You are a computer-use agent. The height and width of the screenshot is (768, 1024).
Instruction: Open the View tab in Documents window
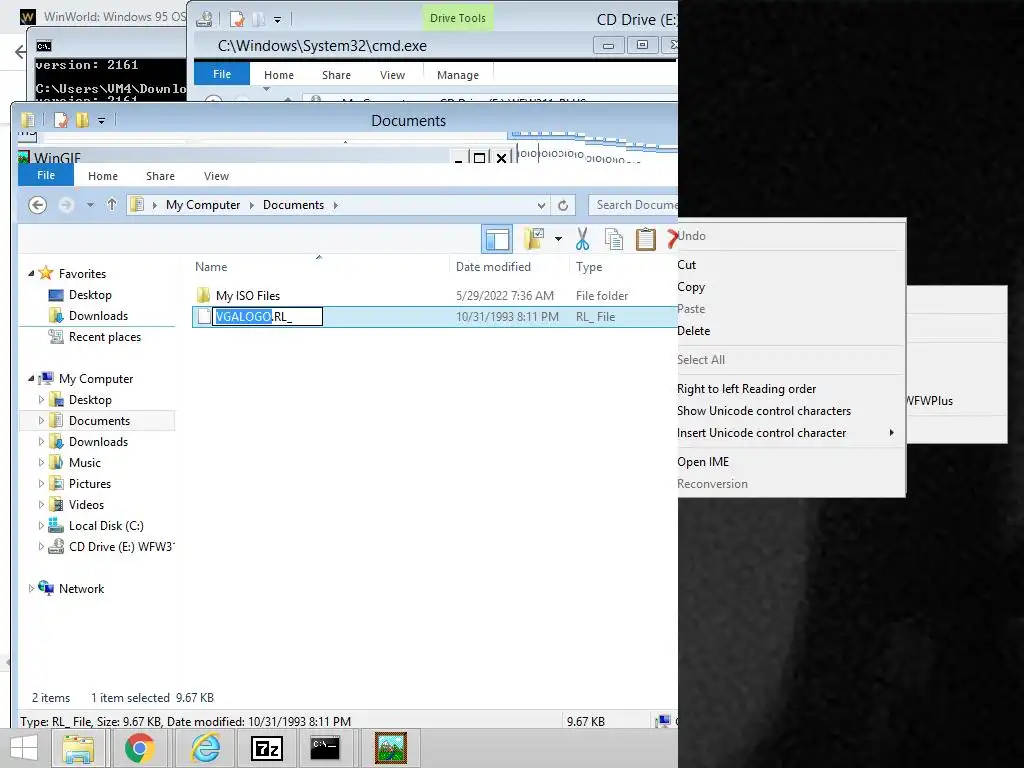(216, 176)
